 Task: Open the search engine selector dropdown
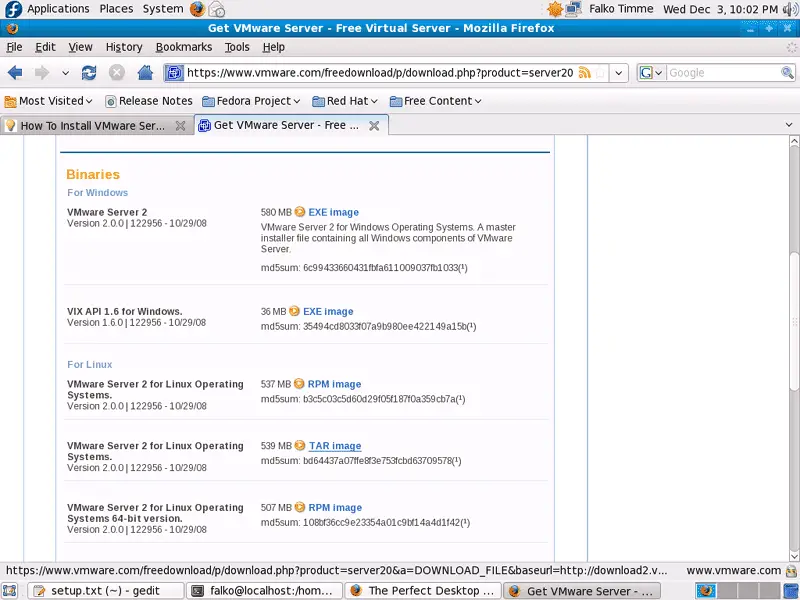[652, 73]
